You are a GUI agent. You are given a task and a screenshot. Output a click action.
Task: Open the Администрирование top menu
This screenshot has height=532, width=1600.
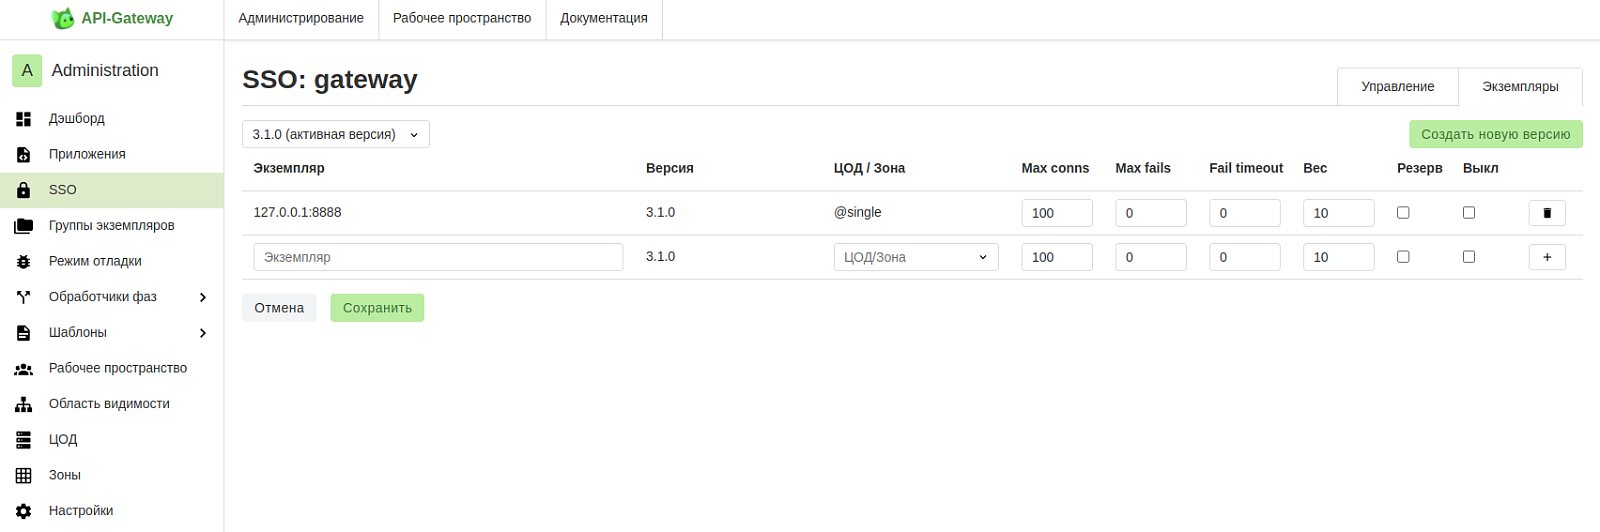click(x=301, y=19)
